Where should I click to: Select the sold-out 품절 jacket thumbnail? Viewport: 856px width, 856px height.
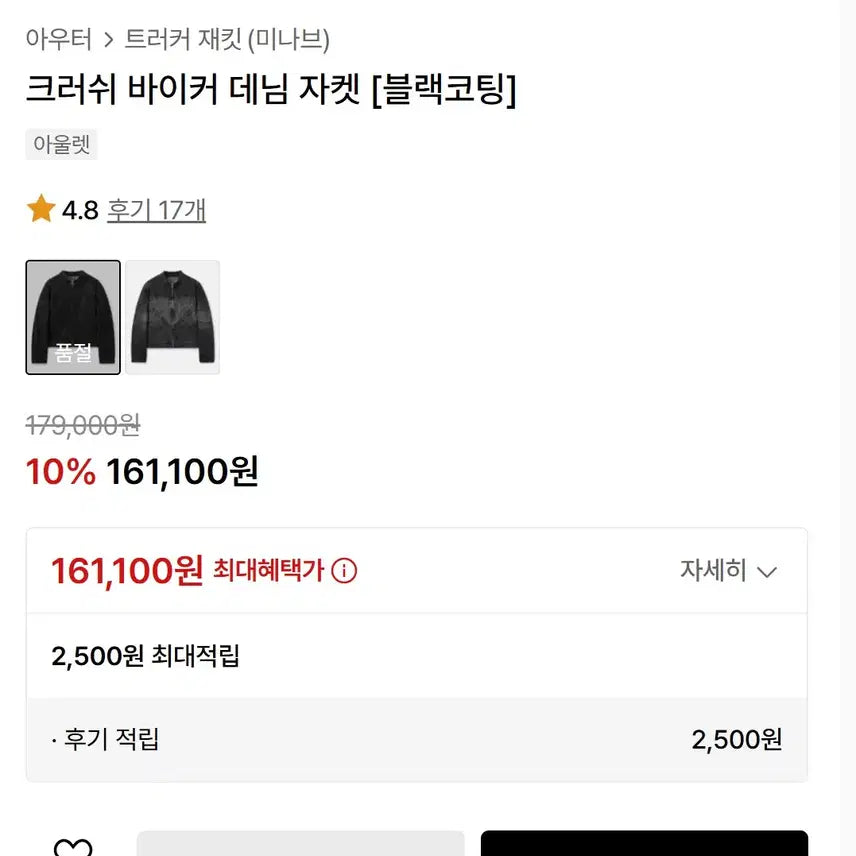(73, 317)
